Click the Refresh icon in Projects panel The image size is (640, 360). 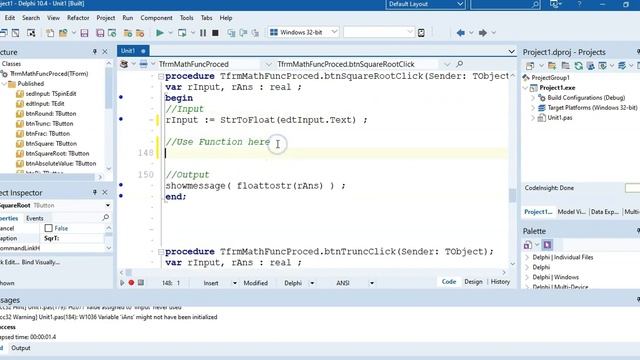578,66
